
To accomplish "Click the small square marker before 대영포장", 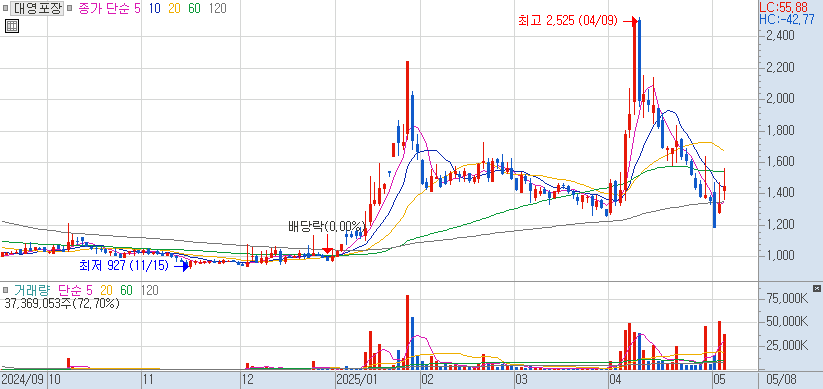I will pos(5,9).
